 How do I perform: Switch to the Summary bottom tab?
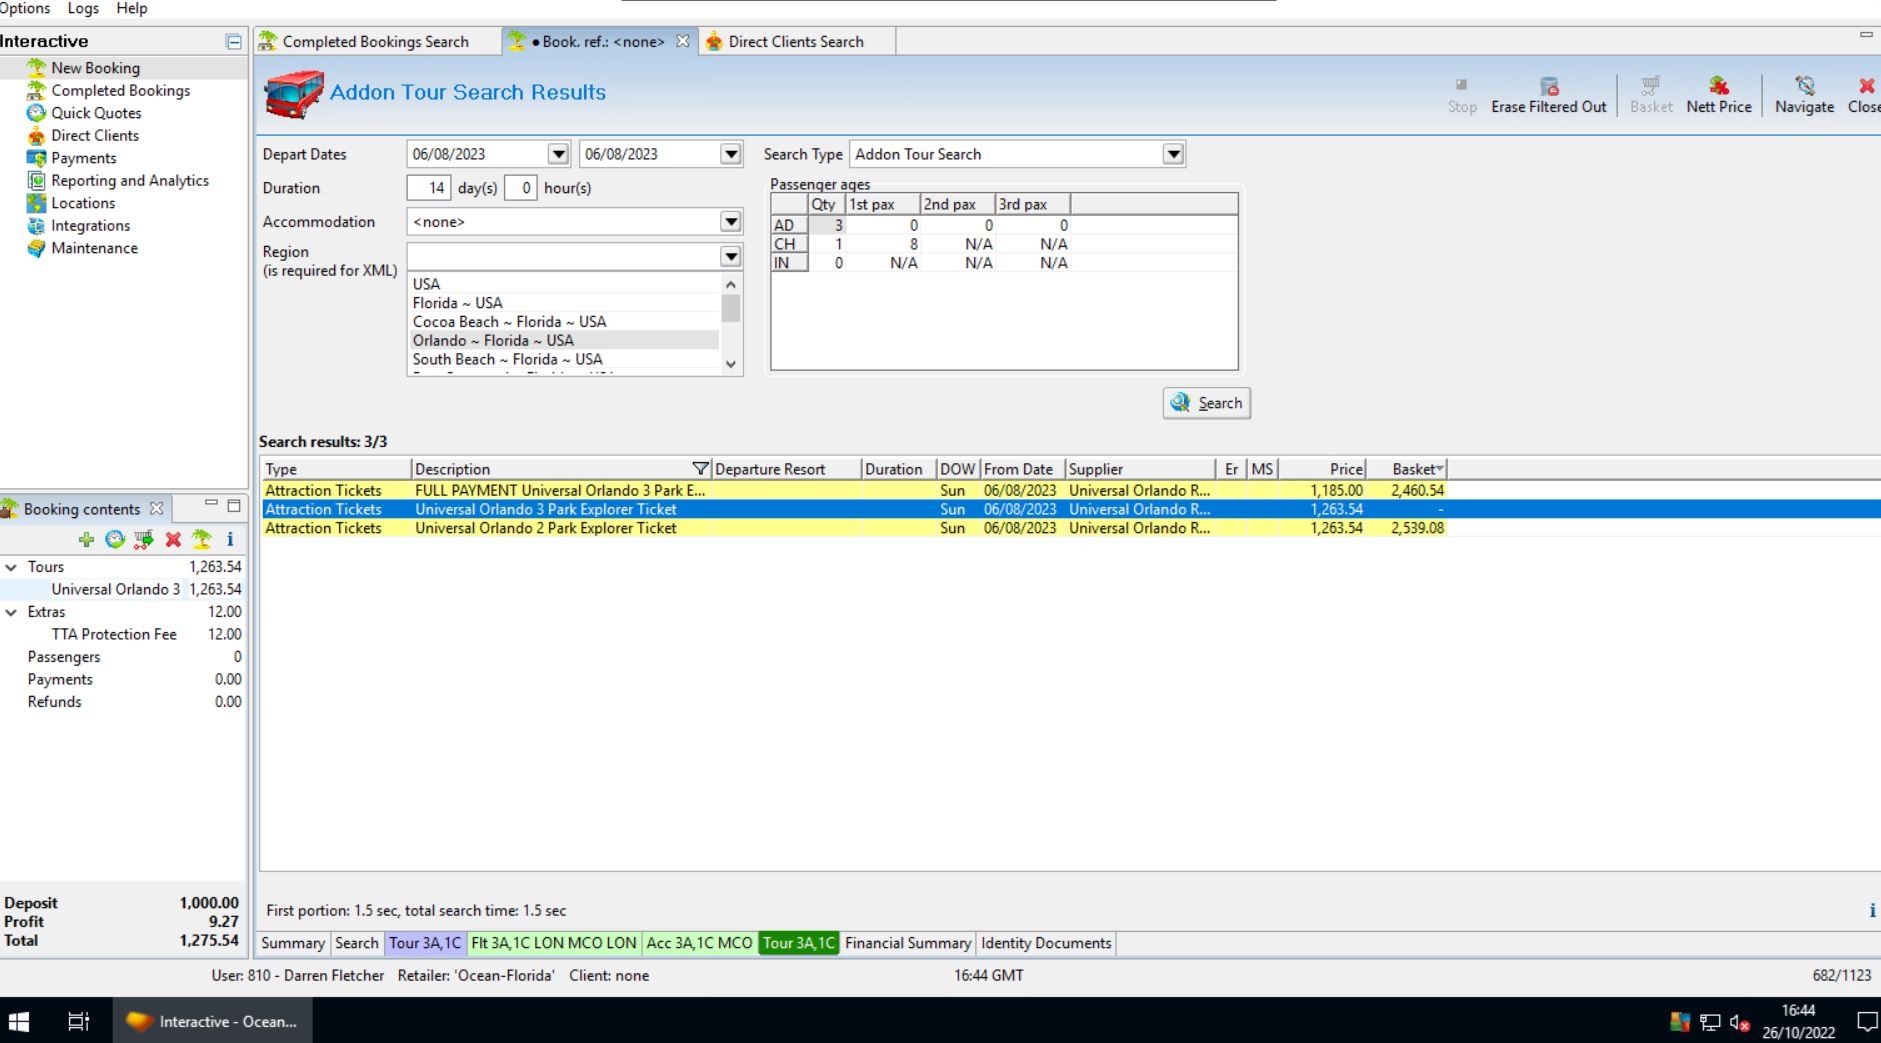[x=293, y=943]
